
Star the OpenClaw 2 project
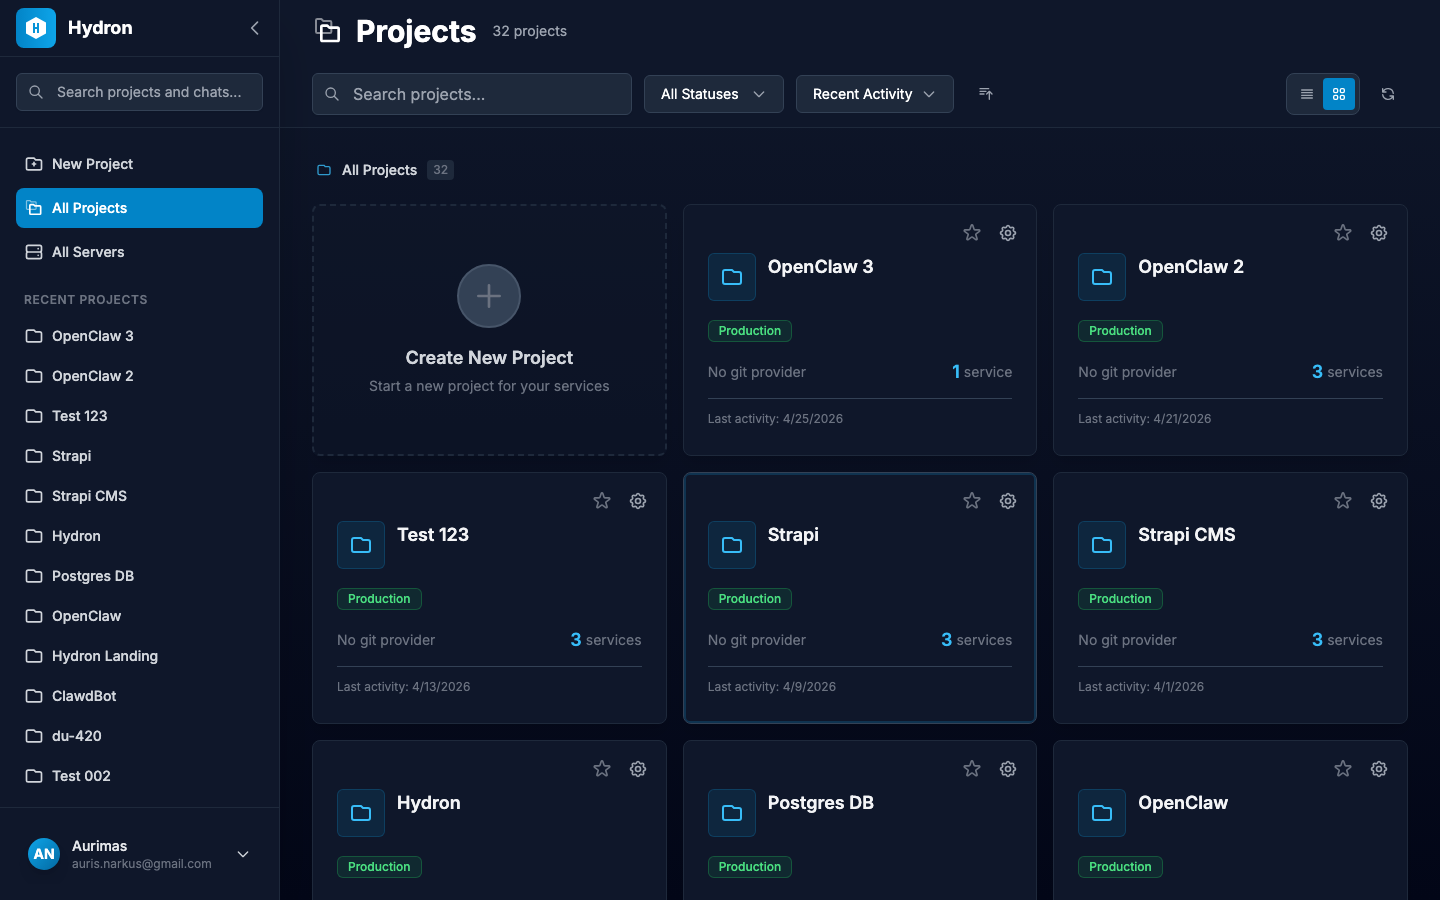pyautogui.click(x=1343, y=233)
